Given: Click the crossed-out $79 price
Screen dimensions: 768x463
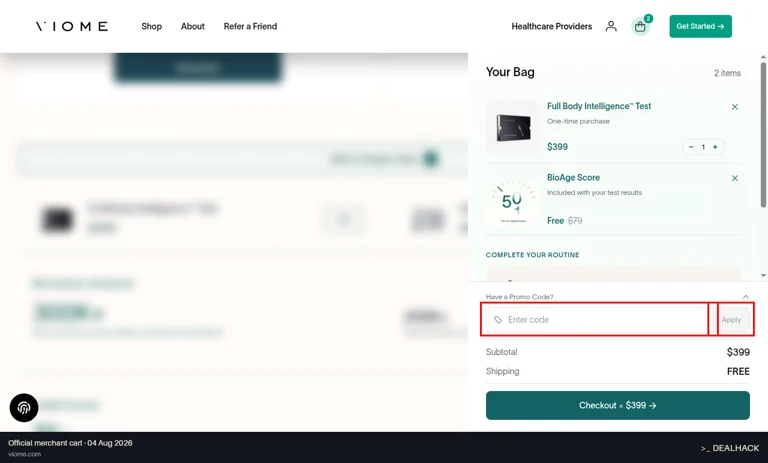Looking at the screenshot, I should [x=575, y=221].
